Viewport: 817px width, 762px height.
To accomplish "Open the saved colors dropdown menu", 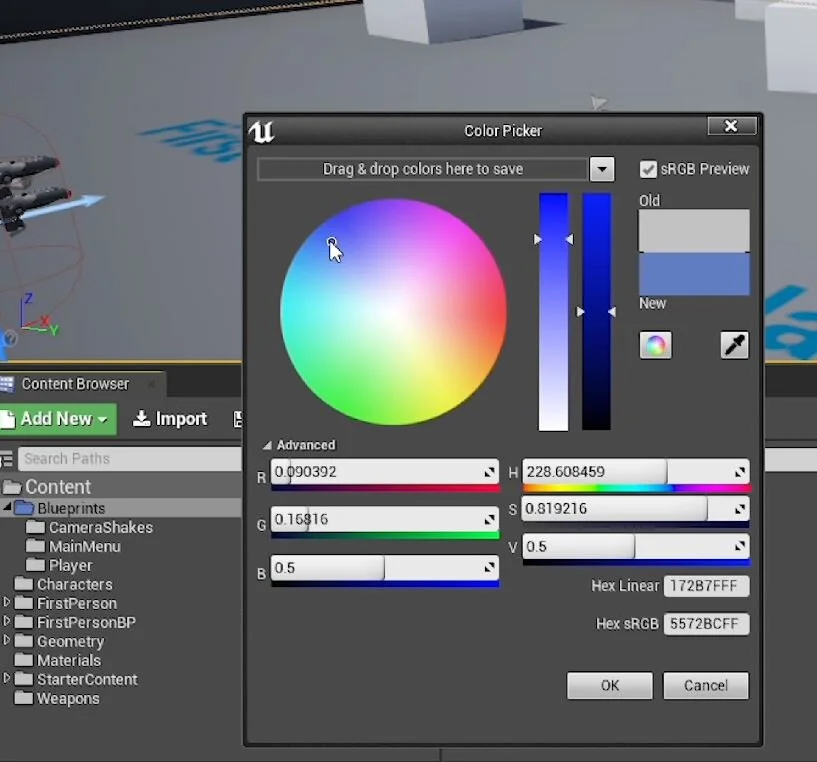I will tap(603, 169).
